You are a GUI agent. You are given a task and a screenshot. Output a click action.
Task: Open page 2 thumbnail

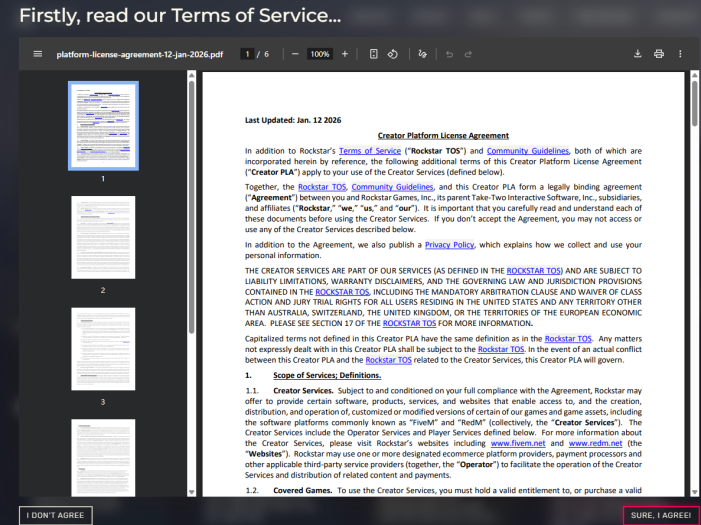[x=103, y=237]
